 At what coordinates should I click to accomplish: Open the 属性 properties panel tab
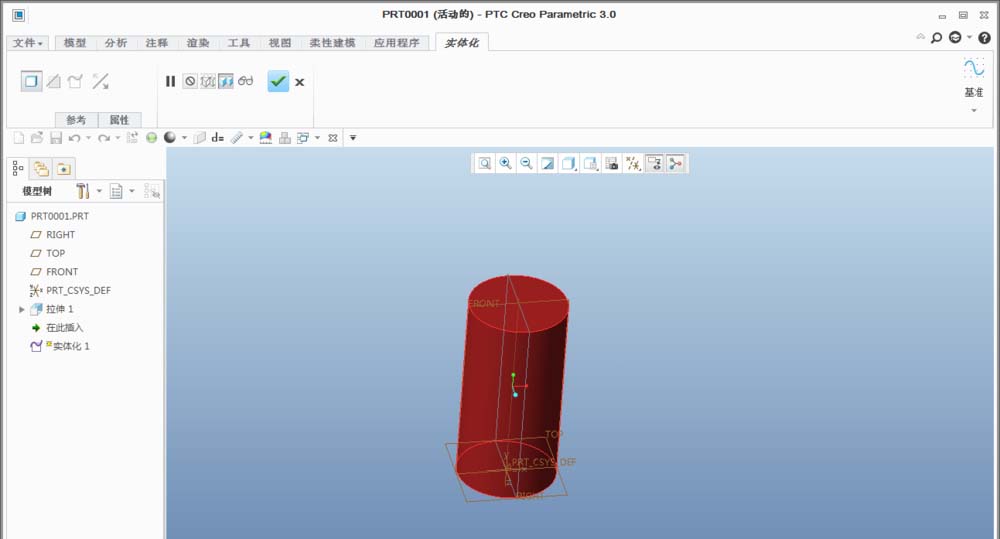119,120
